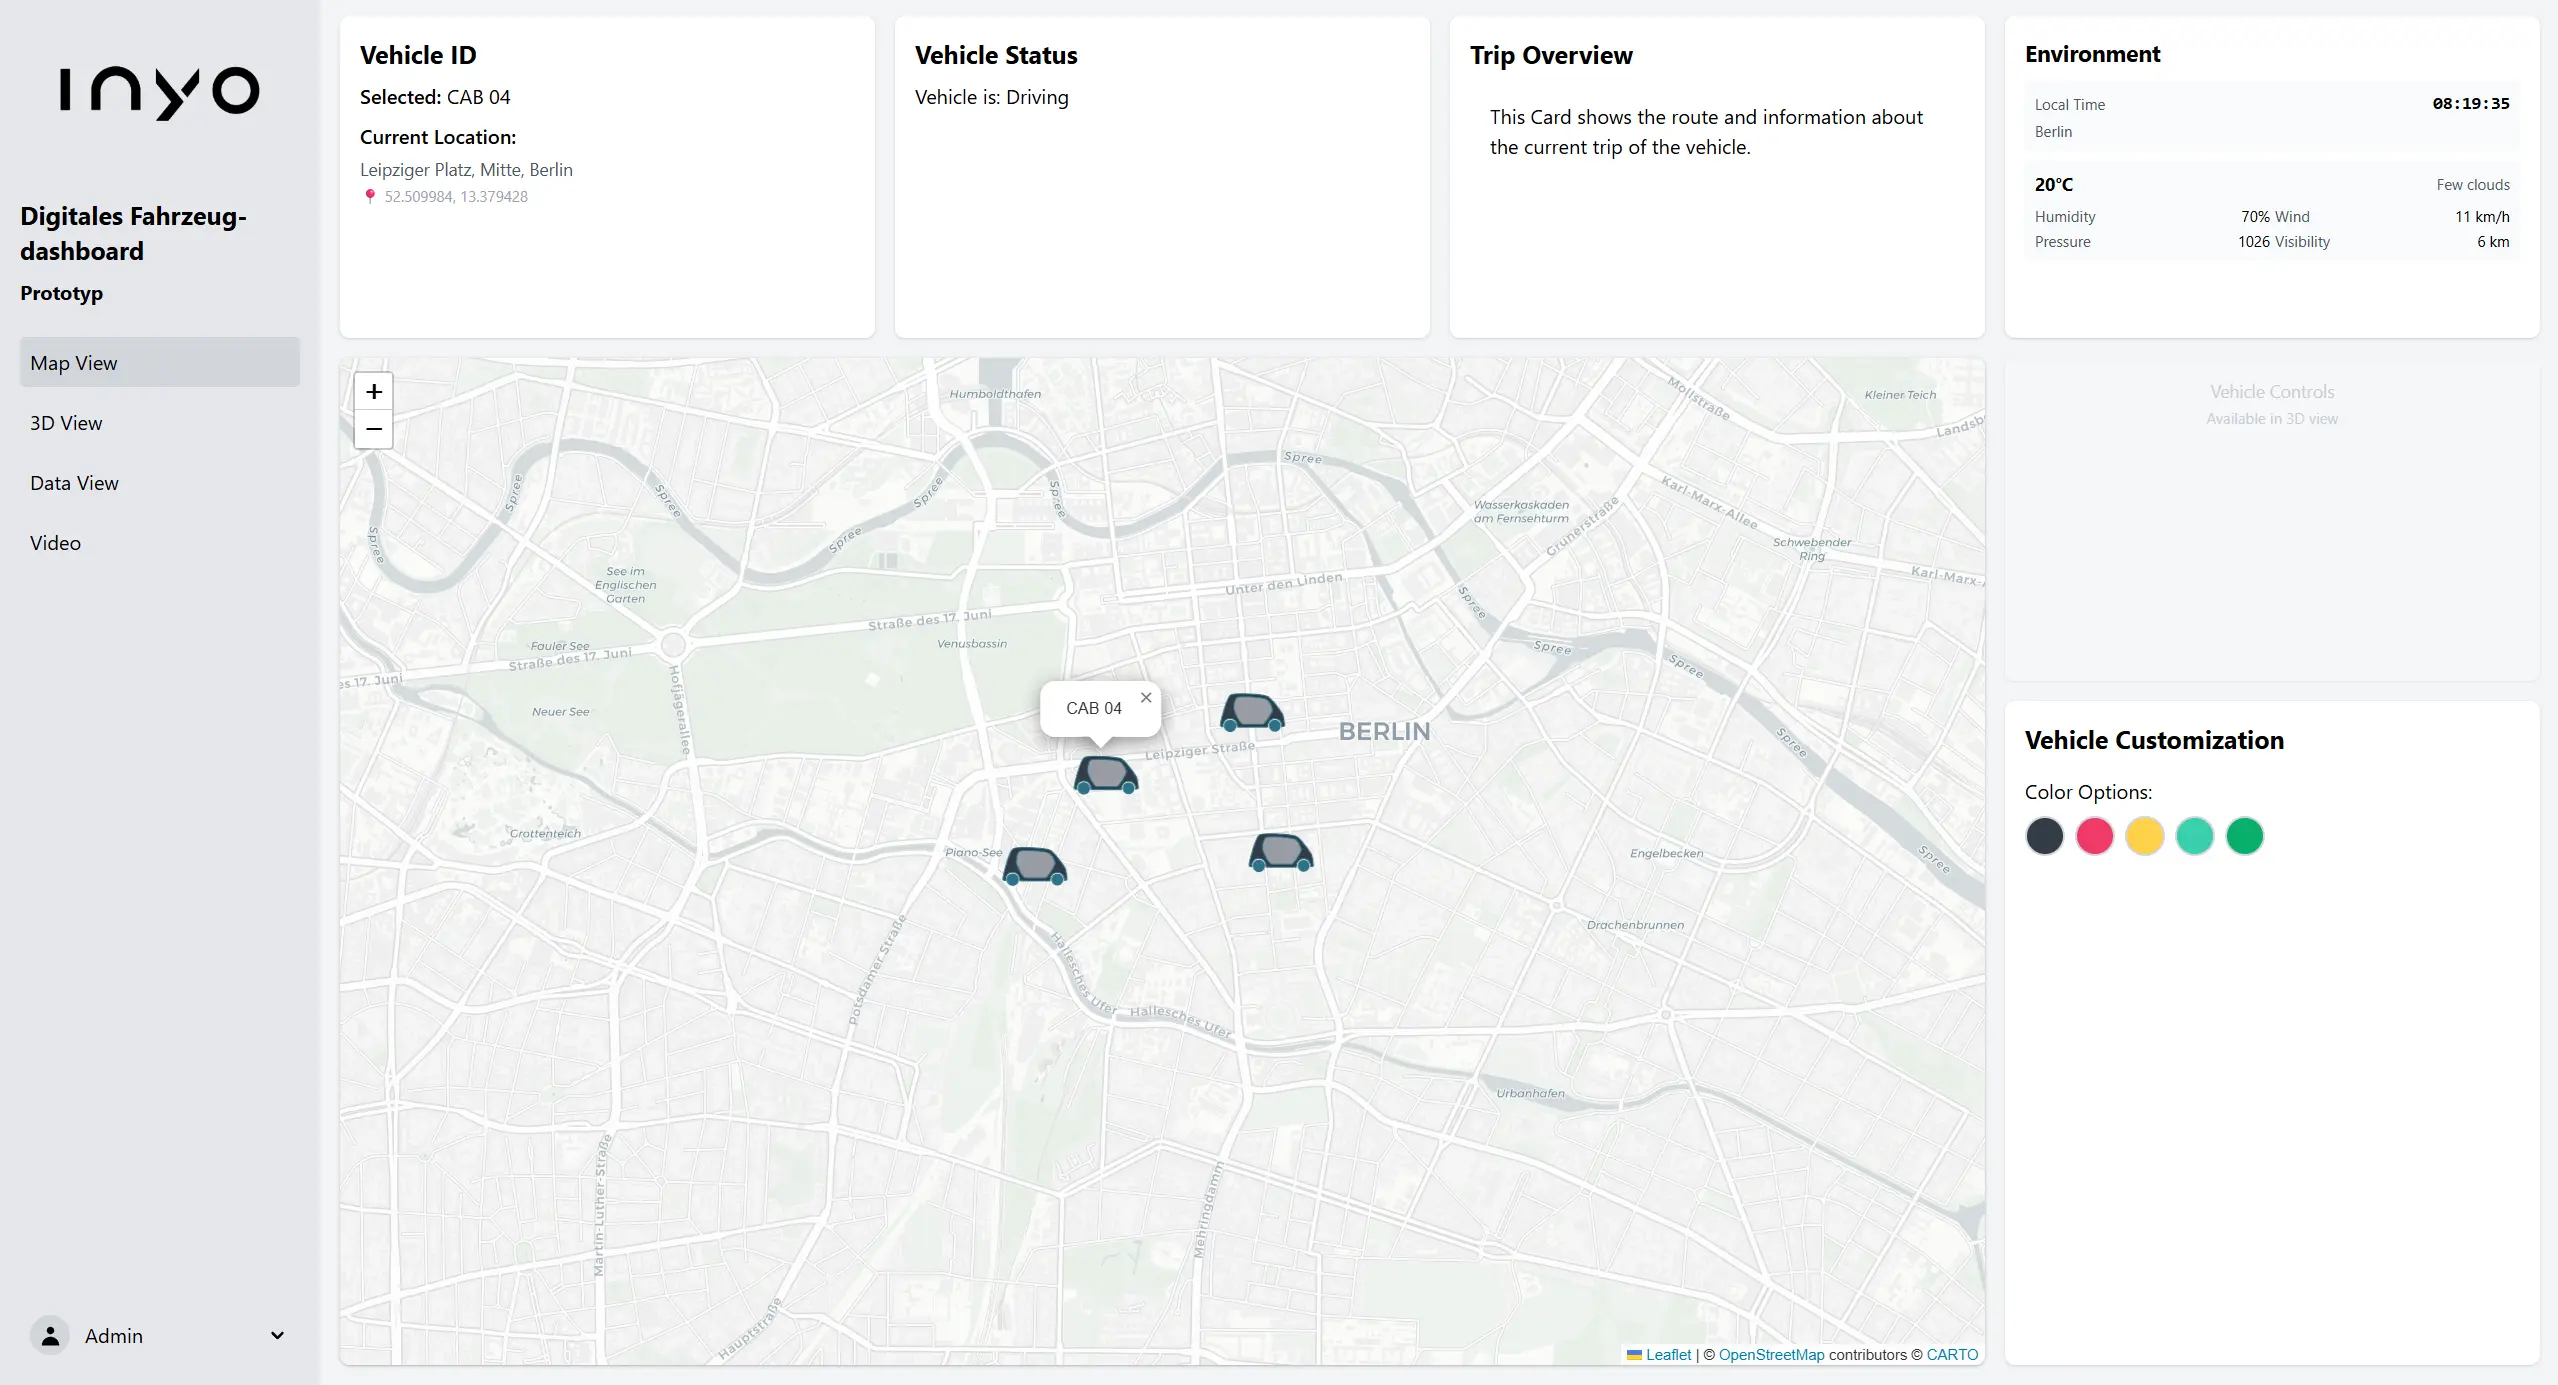Click Few clouds weather label
This screenshot has height=1385, width=2558.
point(2473,185)
